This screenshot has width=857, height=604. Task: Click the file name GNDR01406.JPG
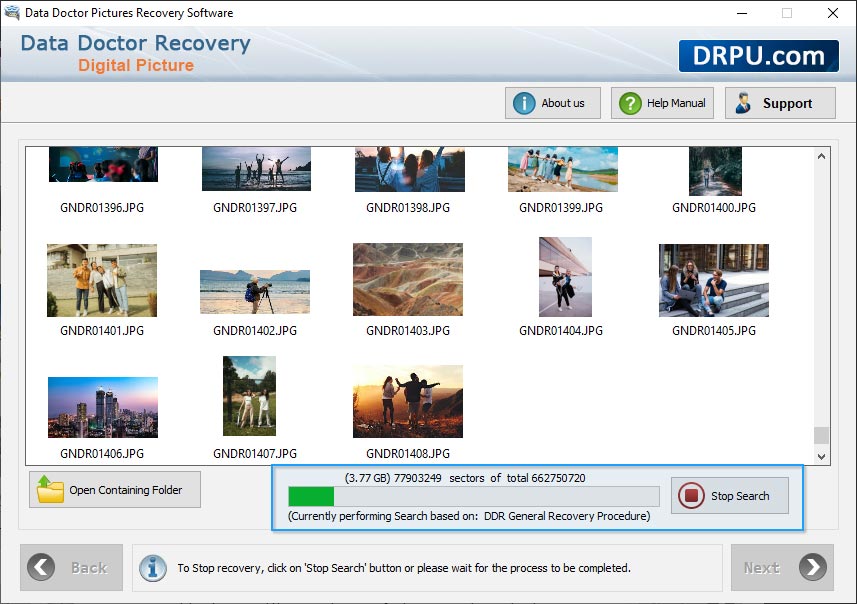[102, 454]
